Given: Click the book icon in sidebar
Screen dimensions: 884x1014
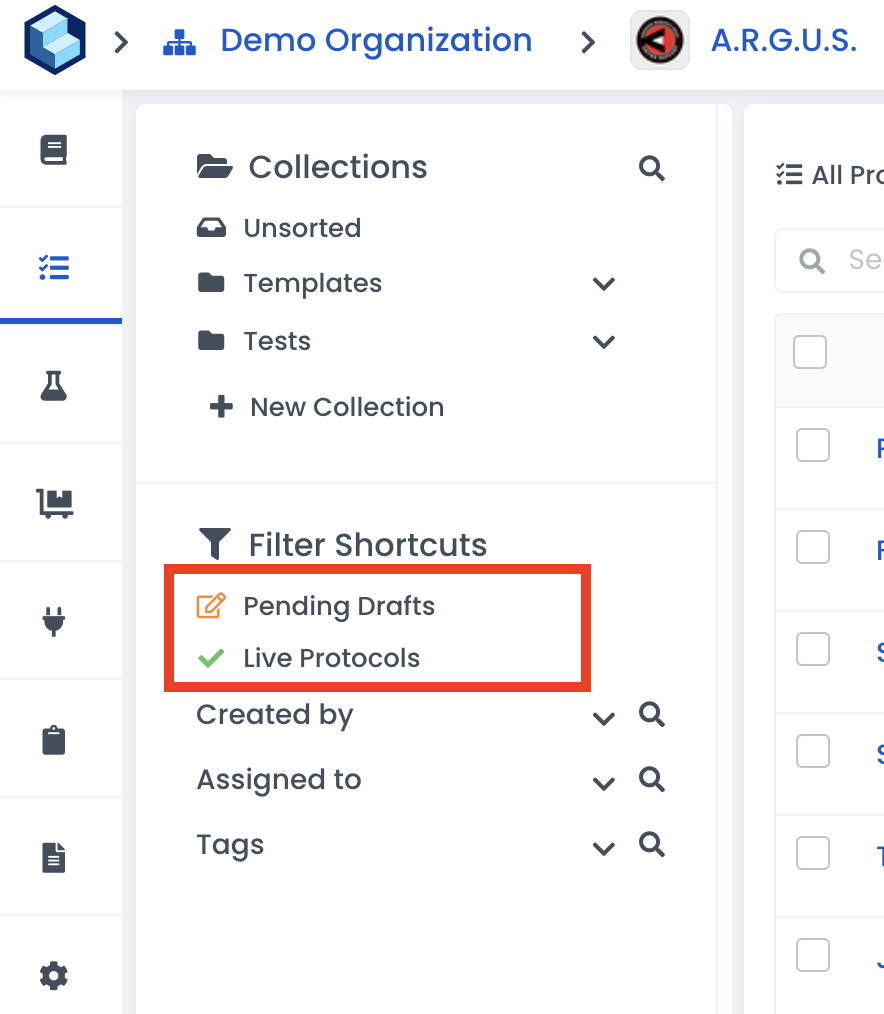Looking at the screenshot, I should click(x=53, y=150).
